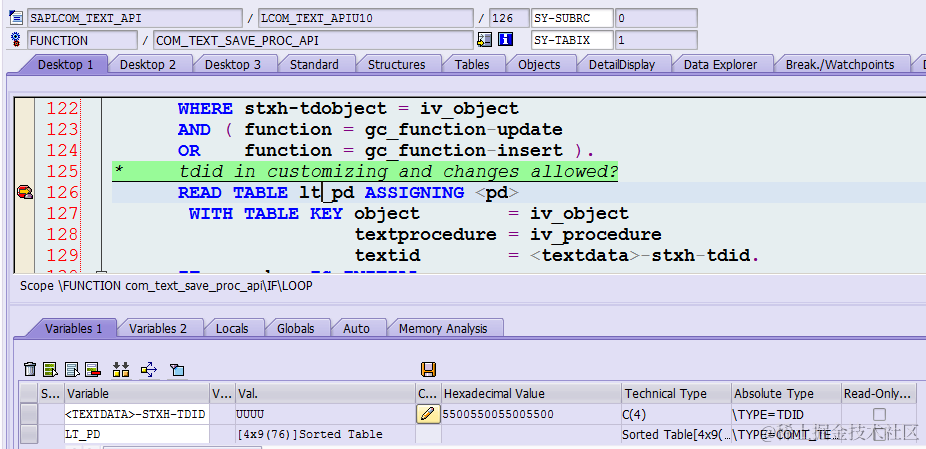926x449 pixels.
Task: Click the yellow box with arrows tool icon
Action: click(149, 370)
